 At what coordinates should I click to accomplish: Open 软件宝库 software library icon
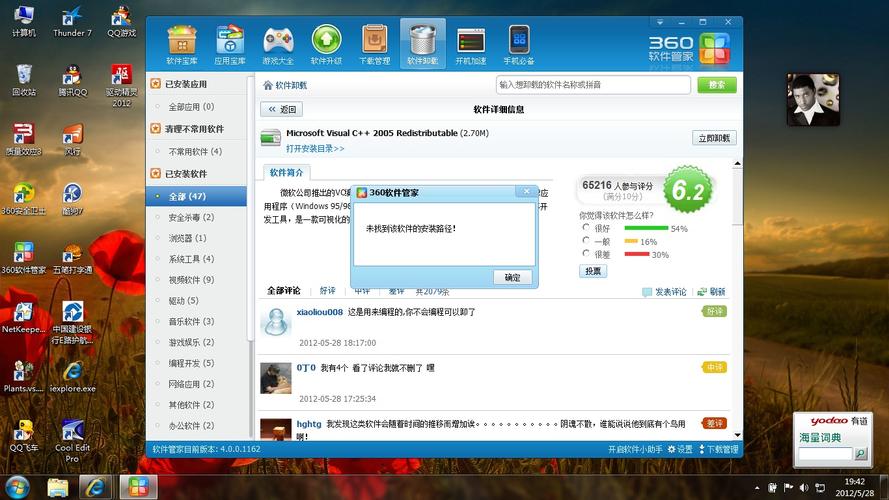click(x=182, y=45)
